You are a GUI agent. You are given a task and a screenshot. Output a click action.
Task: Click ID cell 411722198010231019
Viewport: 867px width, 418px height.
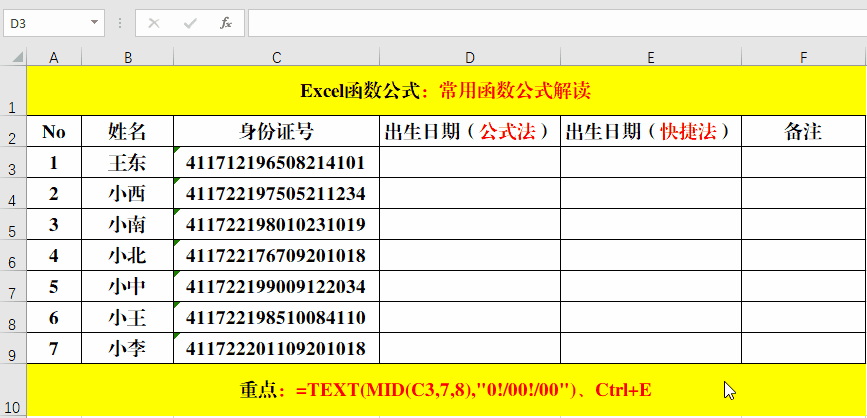(276, 224)
